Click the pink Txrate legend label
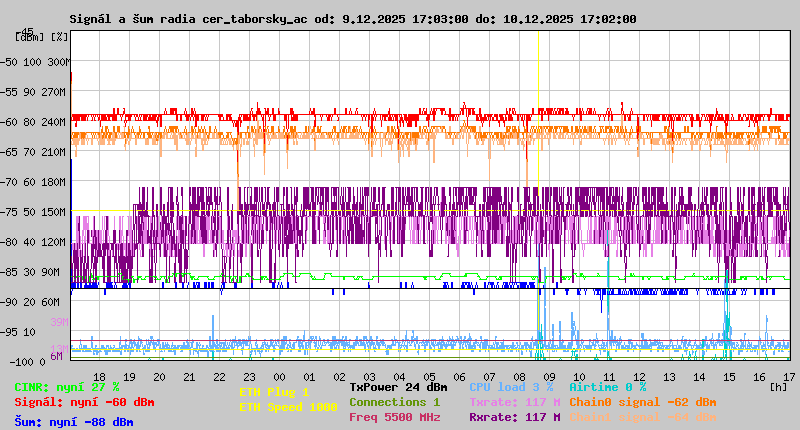Image resolution: width=800 pixels, height=430 pixels. coord(514,402)
